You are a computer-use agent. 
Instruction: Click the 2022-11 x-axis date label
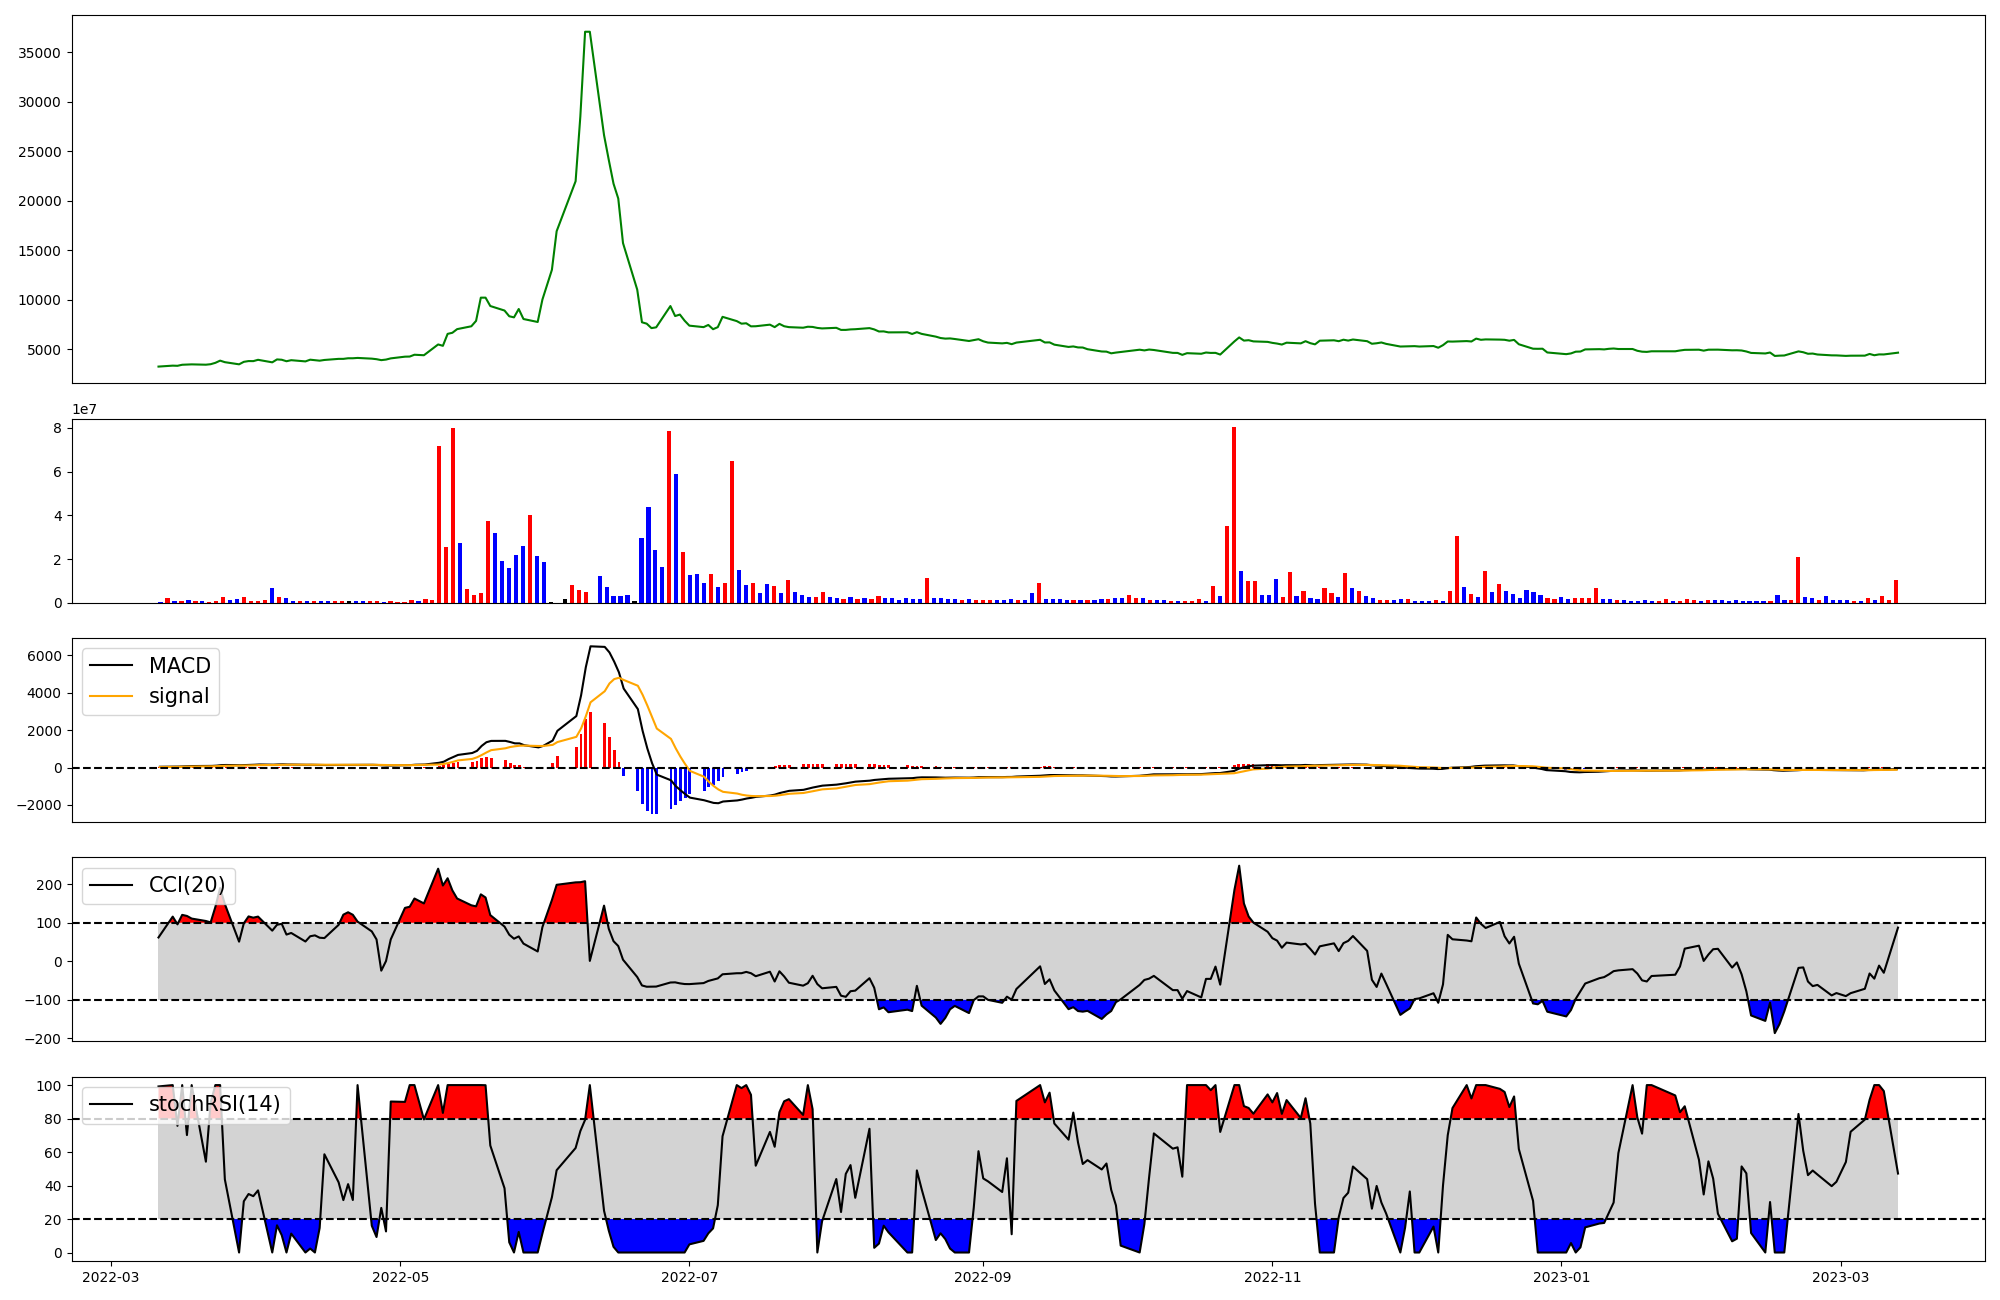pos(1272,1277)
